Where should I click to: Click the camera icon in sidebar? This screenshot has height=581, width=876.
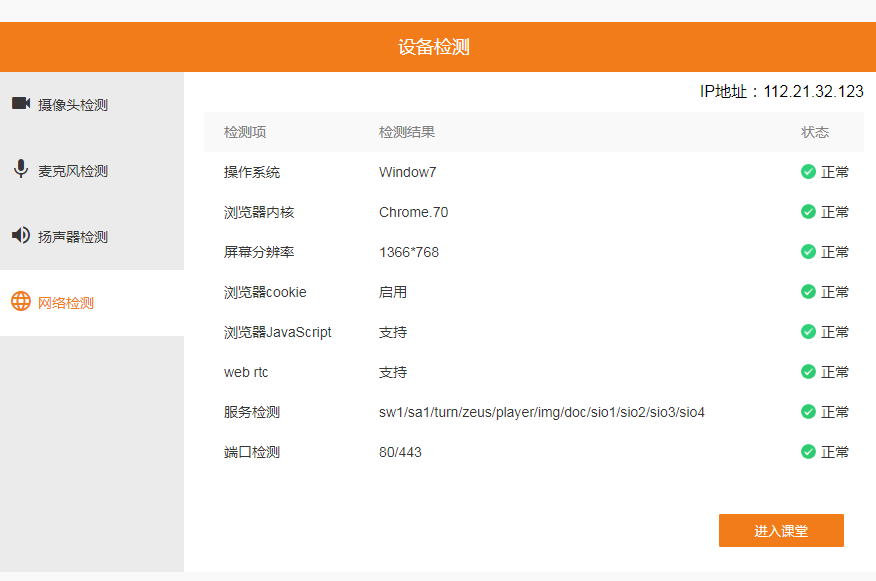click(x=20, y=103)
